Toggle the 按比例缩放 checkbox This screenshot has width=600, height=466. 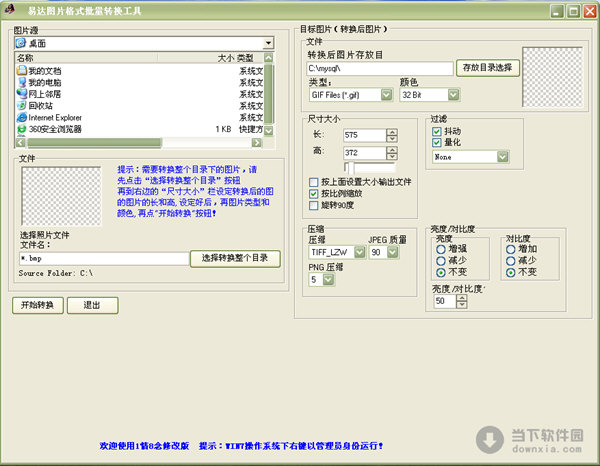click(314, 194)
